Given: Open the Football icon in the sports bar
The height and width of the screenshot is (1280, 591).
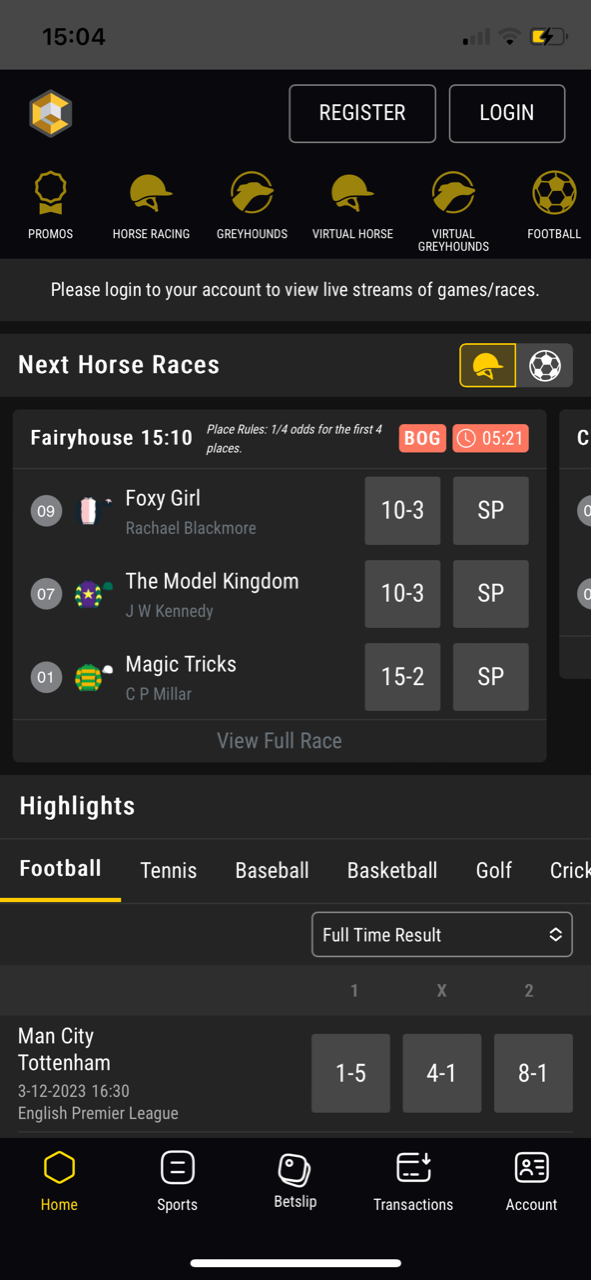Looking at the screenshot, I should click(x=554, y=192).
